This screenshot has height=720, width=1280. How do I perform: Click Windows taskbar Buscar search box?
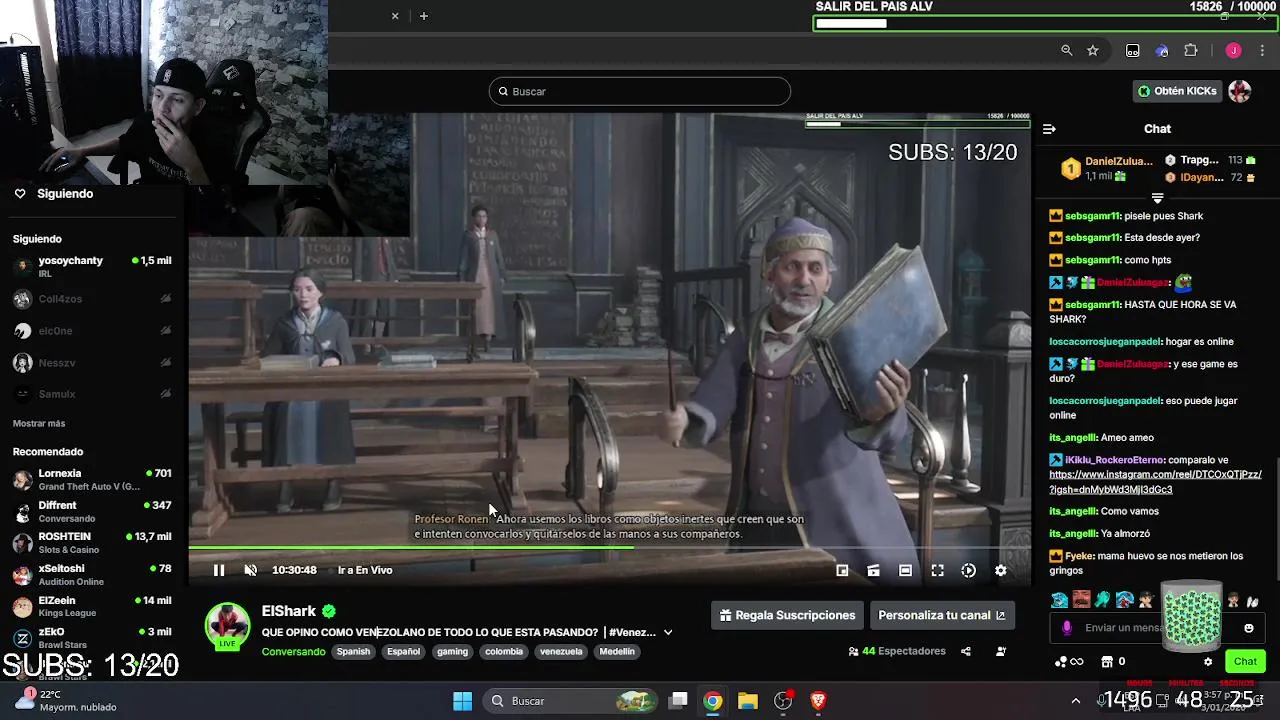tap(570, 701)
